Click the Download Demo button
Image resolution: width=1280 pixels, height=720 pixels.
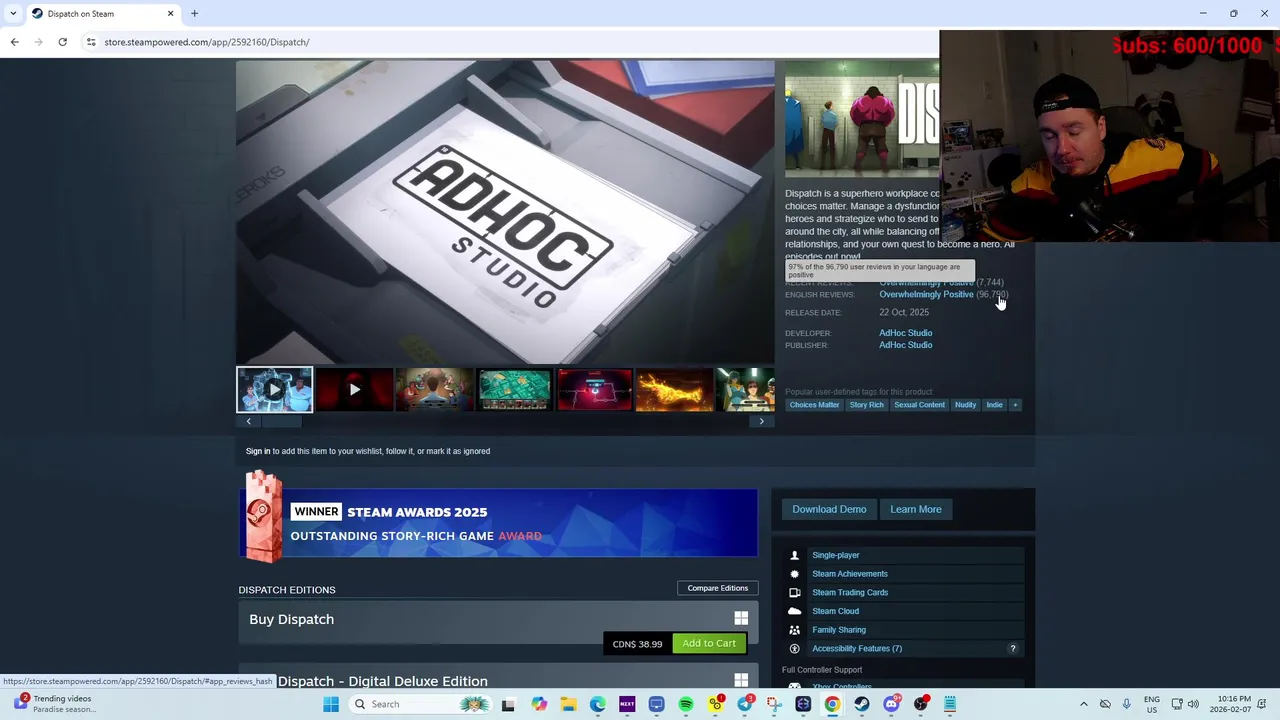click(x=829, y=509)
